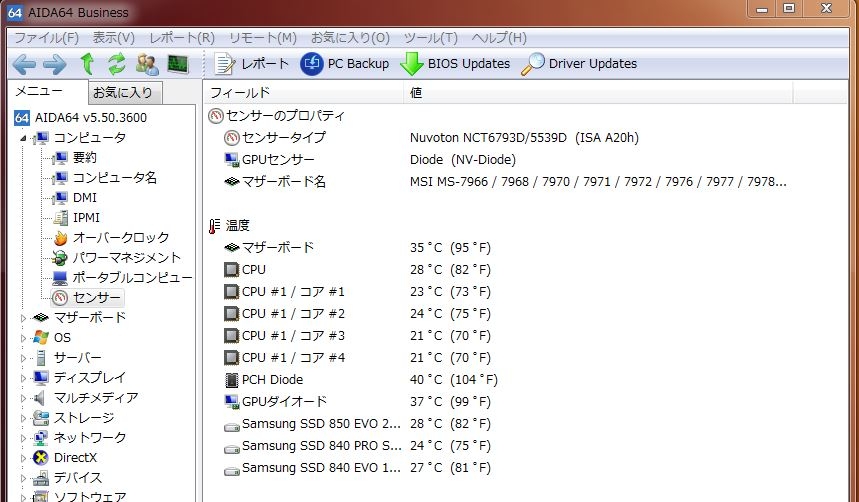Image resolution: width=859 pixels, height=502 pixels.
Task: Click the OS Windows flag icon
Action: [x=41, y=338]
